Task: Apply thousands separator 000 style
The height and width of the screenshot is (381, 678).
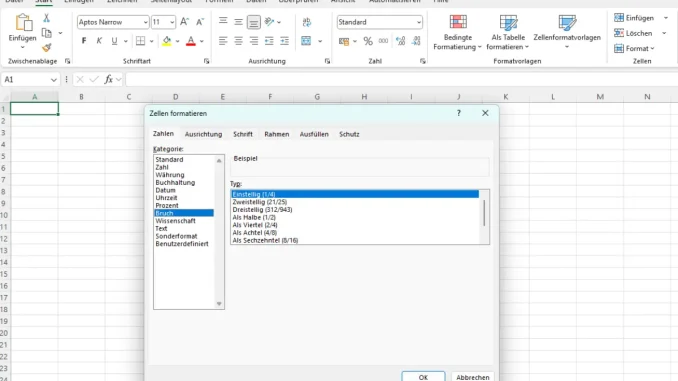Action: pos(383,41)
